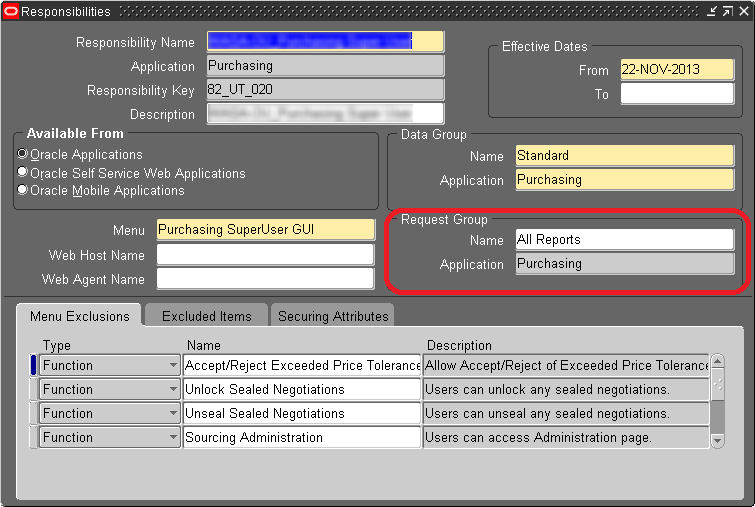This screenshot has height=507, width=755.
Task: Click the Application field showing Purchasing
Action: pos(325,65)
